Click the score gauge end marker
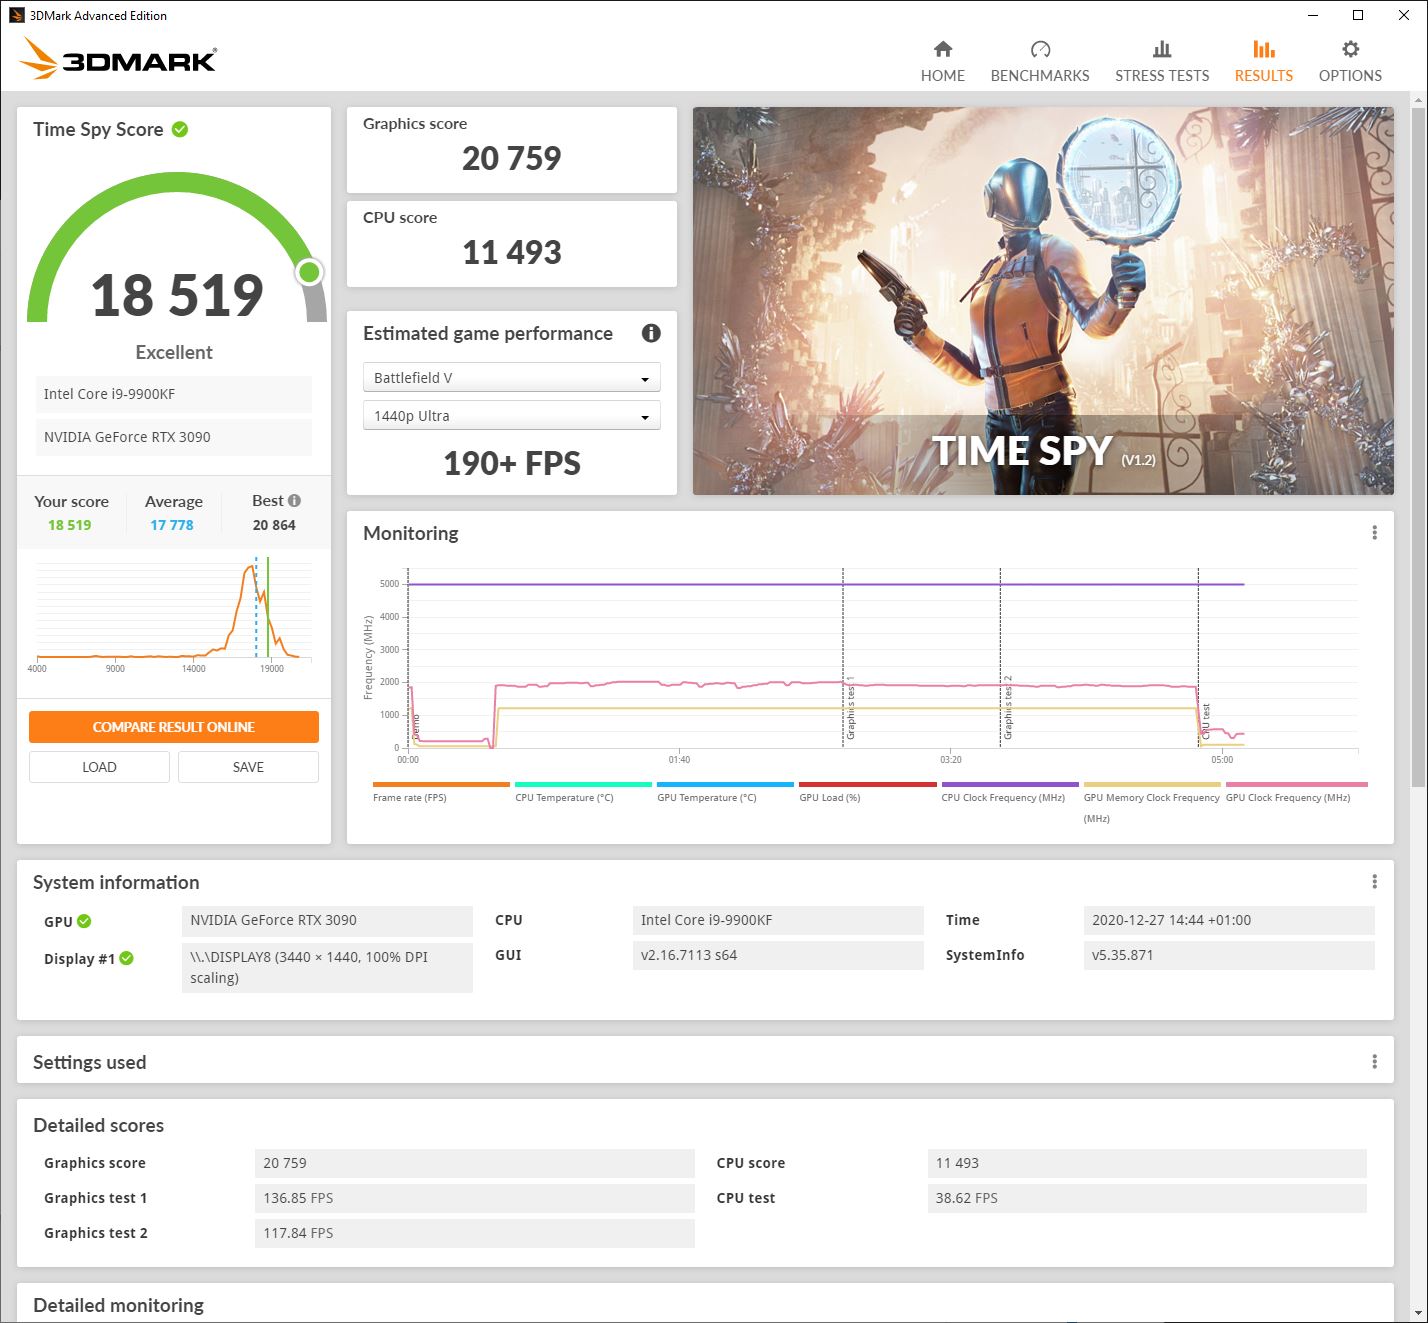The image size is (1428, 1323). click(x=310, y=271)
